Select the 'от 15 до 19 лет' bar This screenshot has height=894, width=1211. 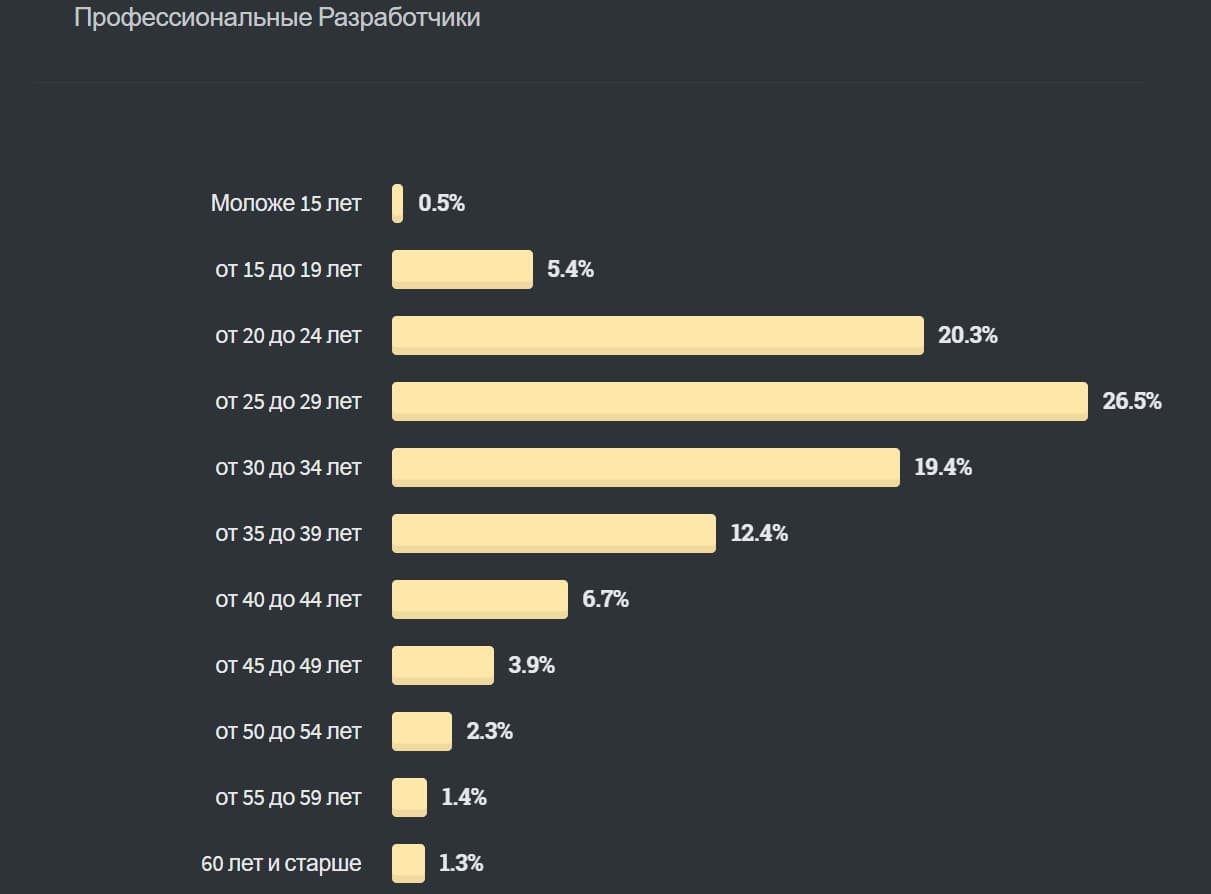coord(462,269)
